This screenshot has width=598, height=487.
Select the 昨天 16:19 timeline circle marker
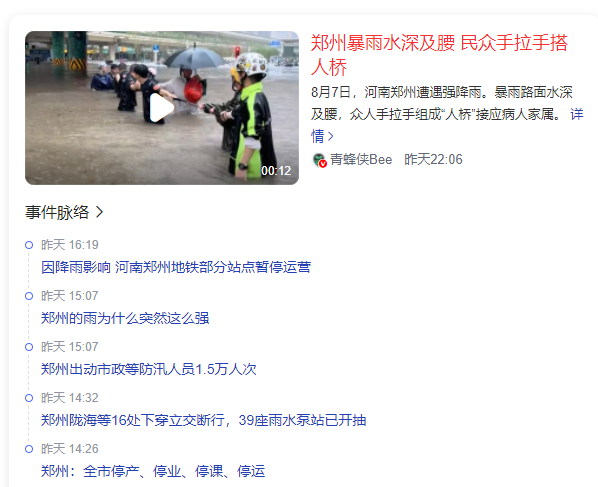click(x=29, y=245)
